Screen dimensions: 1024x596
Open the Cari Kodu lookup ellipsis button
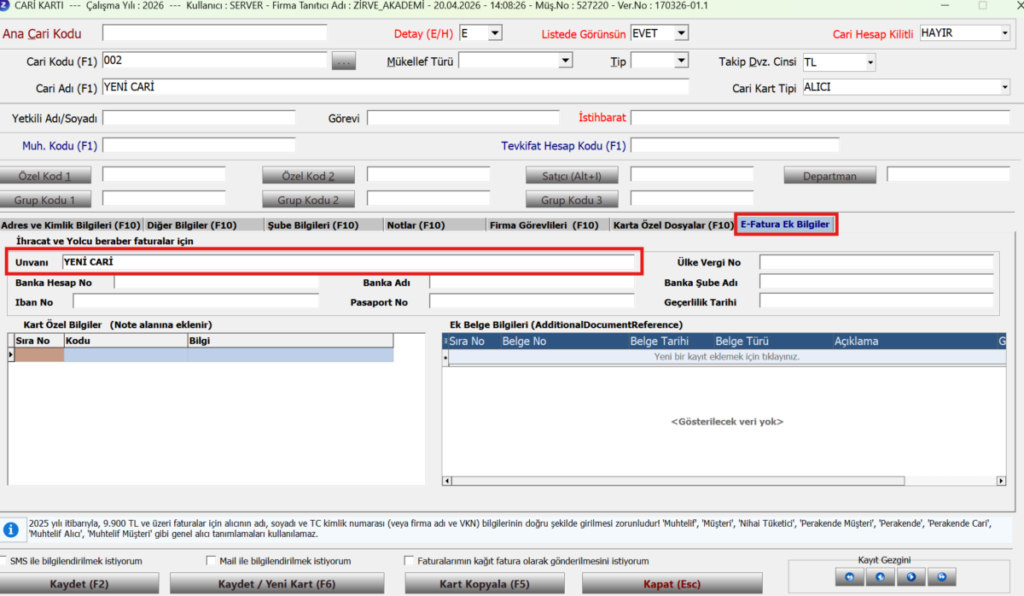click(x=344, y=61)
